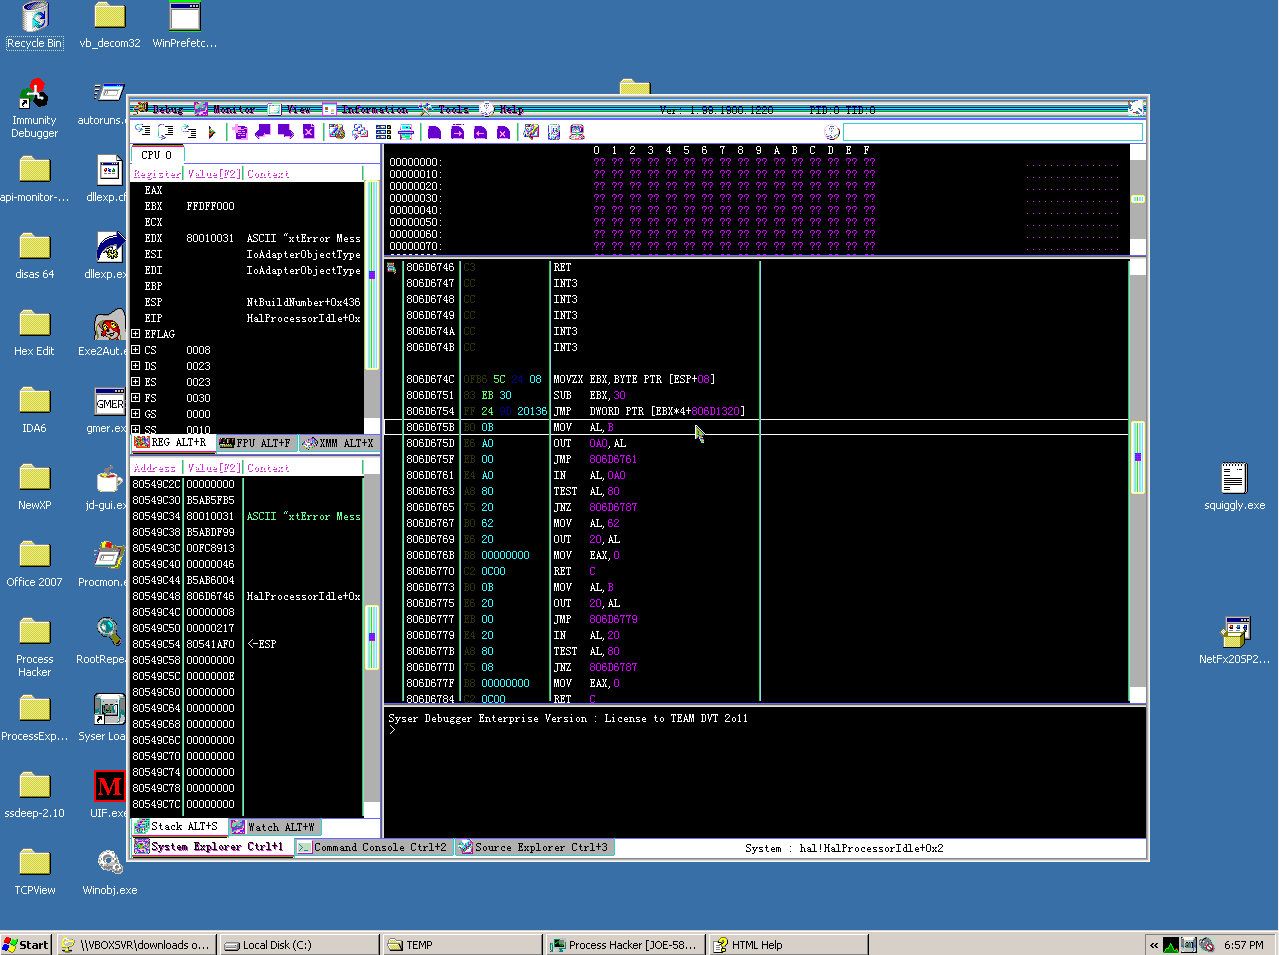Select the NewXP desktop folder
This screenshot has width=1279, height=955.
[35, 488]
